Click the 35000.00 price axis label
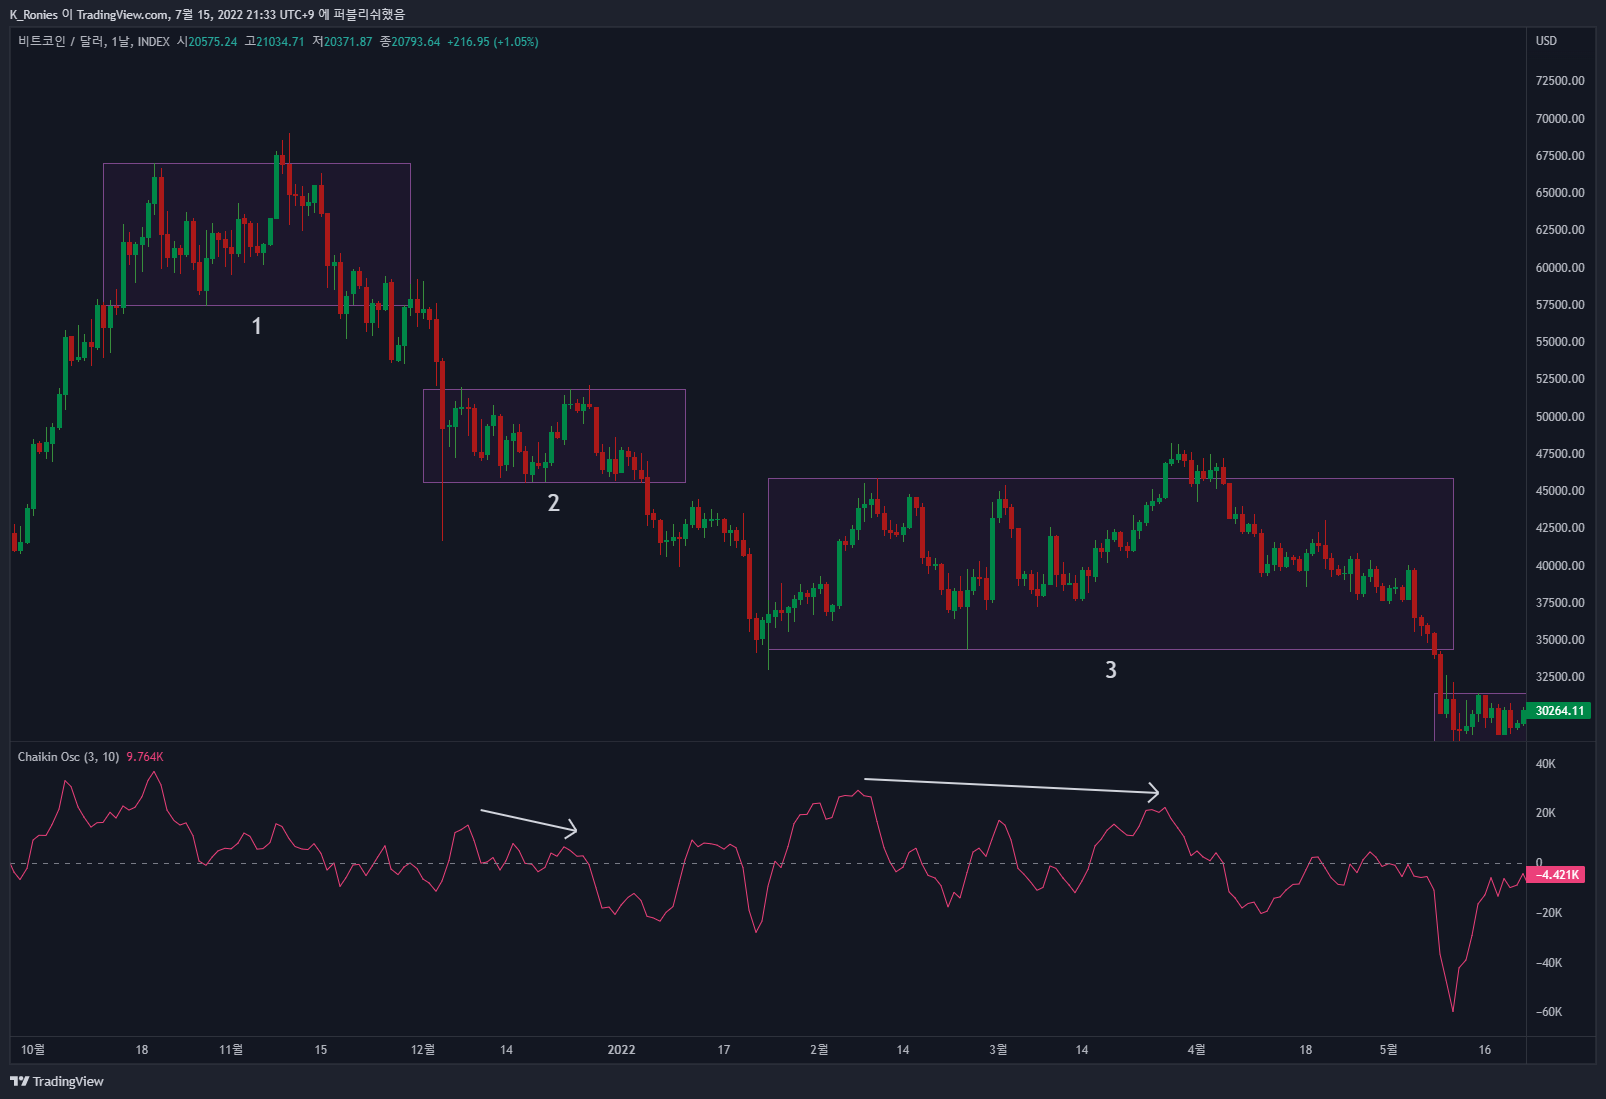This screenshot has height=1099, width=1606. [x=1560, y=640]
